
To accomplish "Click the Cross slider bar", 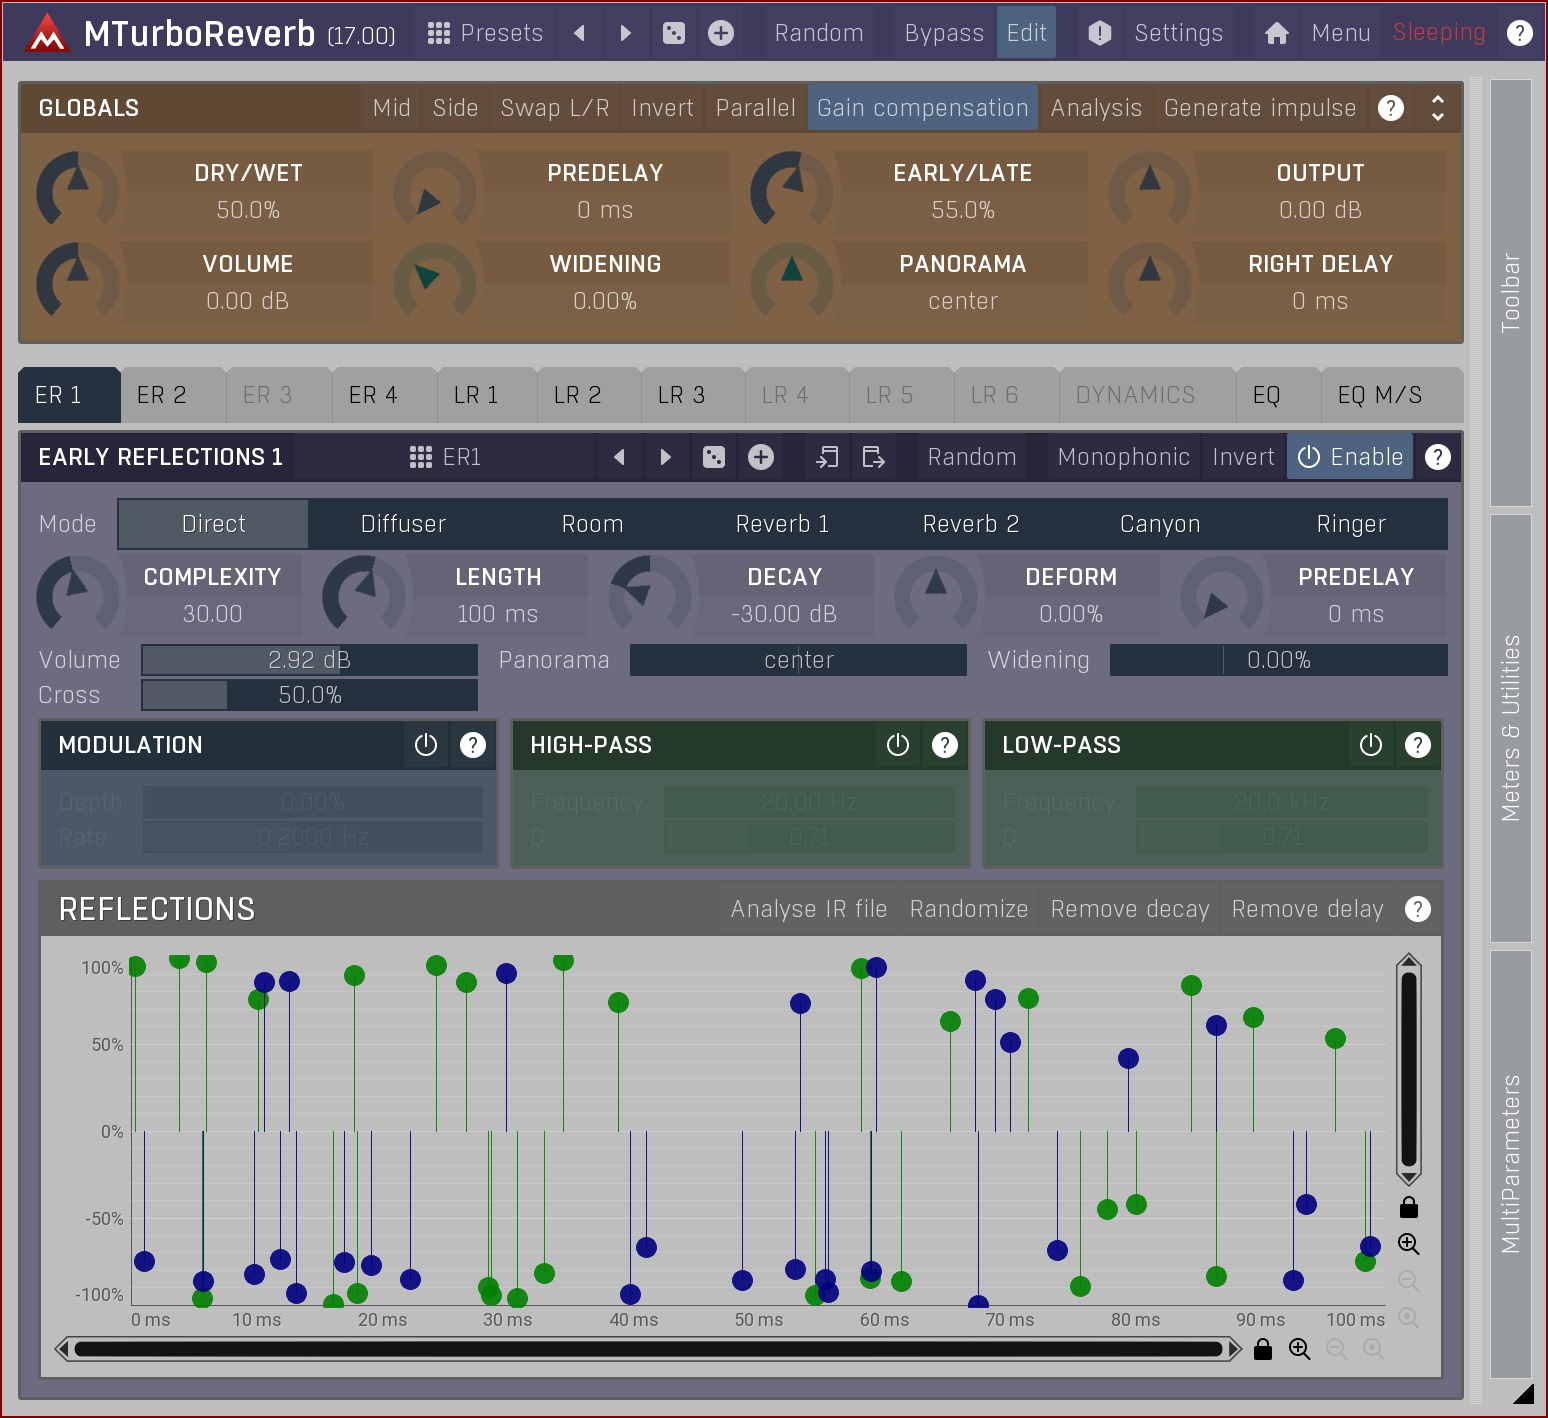I will [x=310, y=695].
